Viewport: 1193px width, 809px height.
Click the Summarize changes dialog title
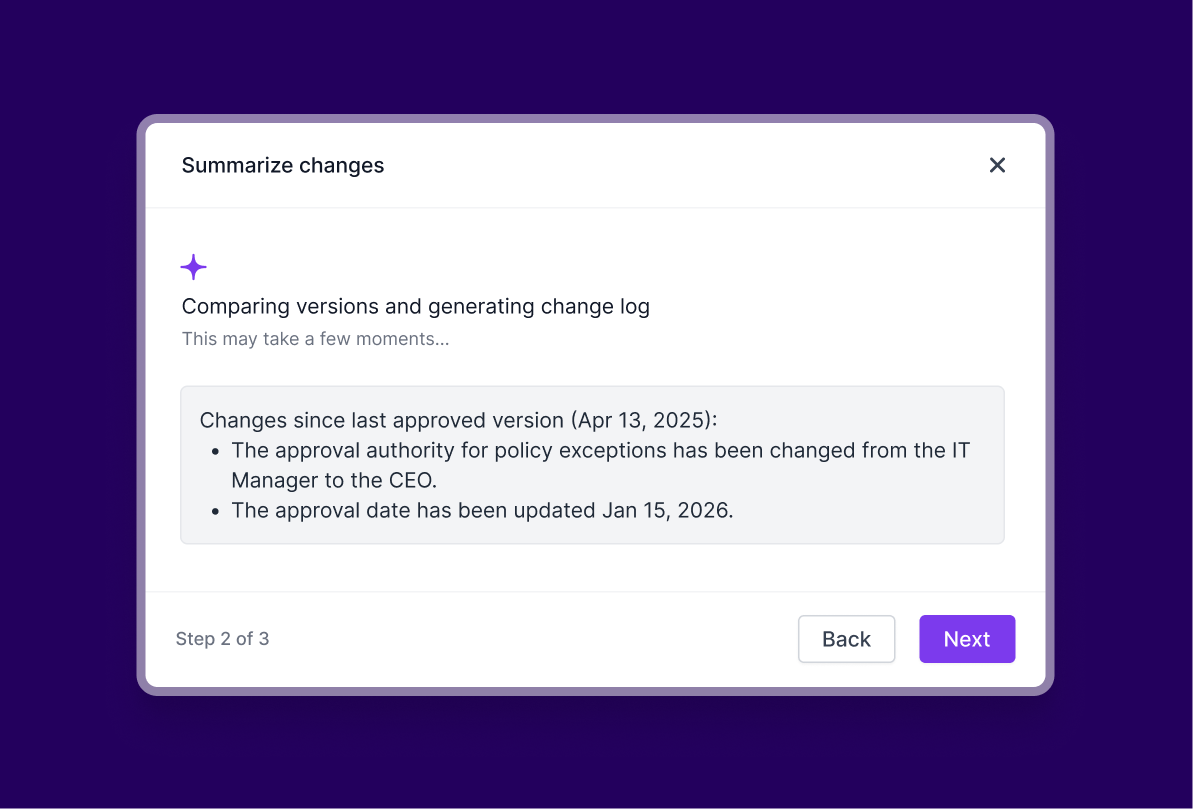click(283, 165)
